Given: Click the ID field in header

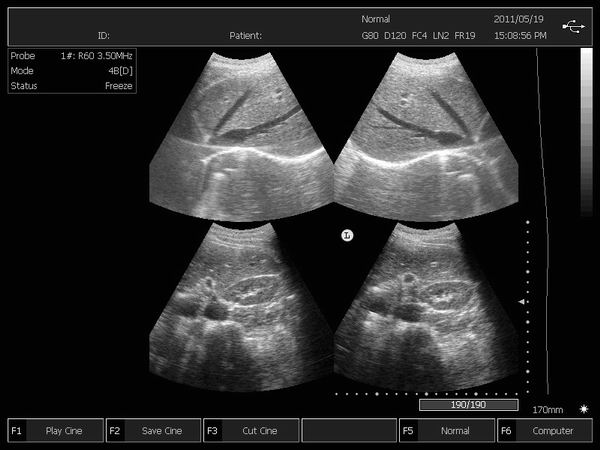Looking at the screenshot, I should point(104,35).
